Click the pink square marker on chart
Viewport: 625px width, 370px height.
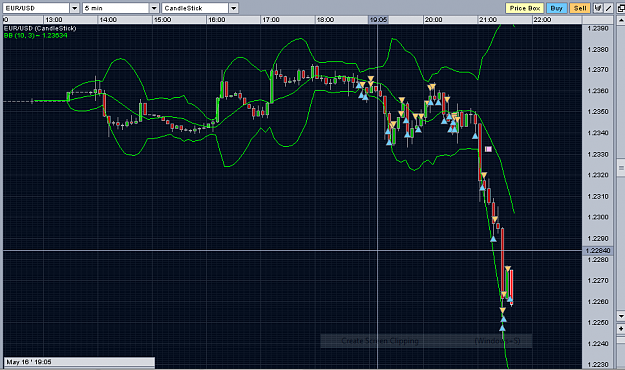488,149
